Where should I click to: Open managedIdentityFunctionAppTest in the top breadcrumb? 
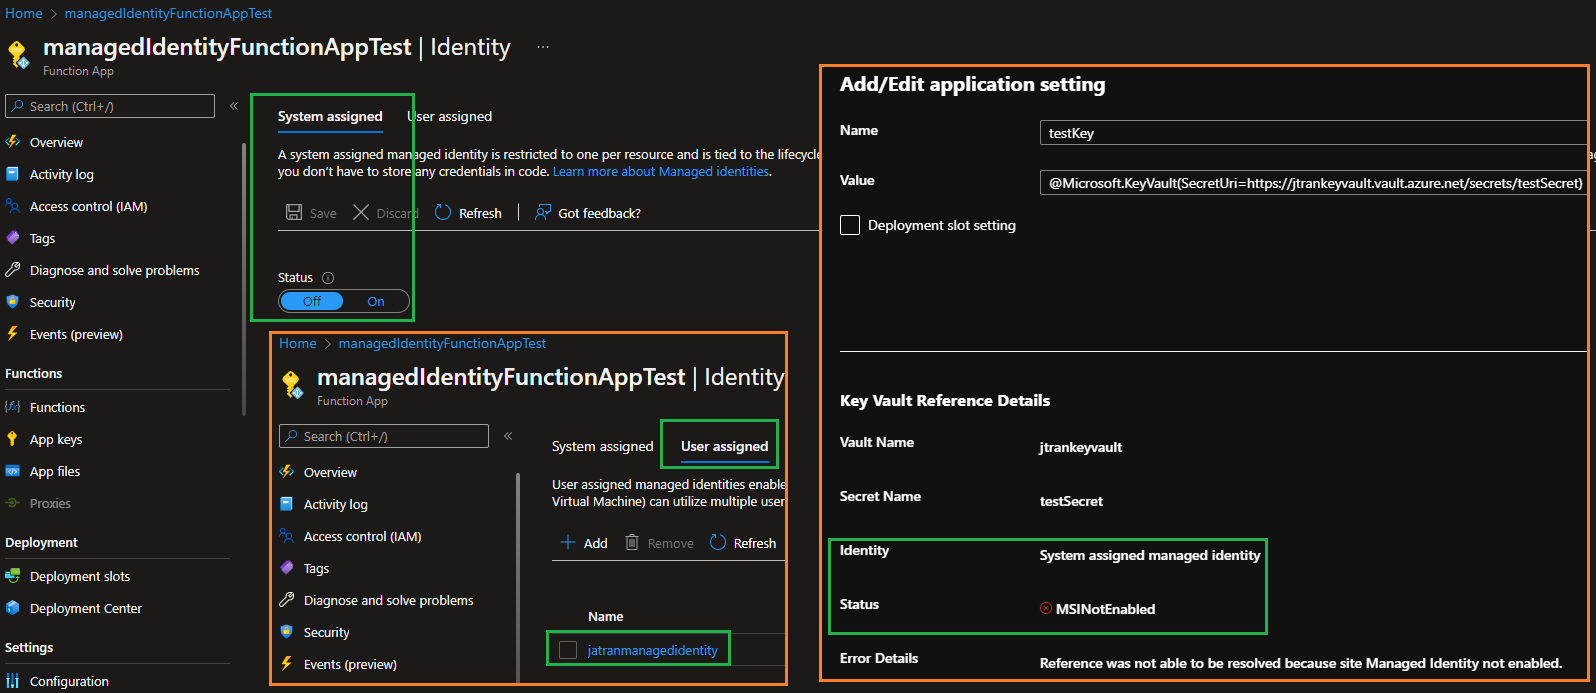(168, 14)
